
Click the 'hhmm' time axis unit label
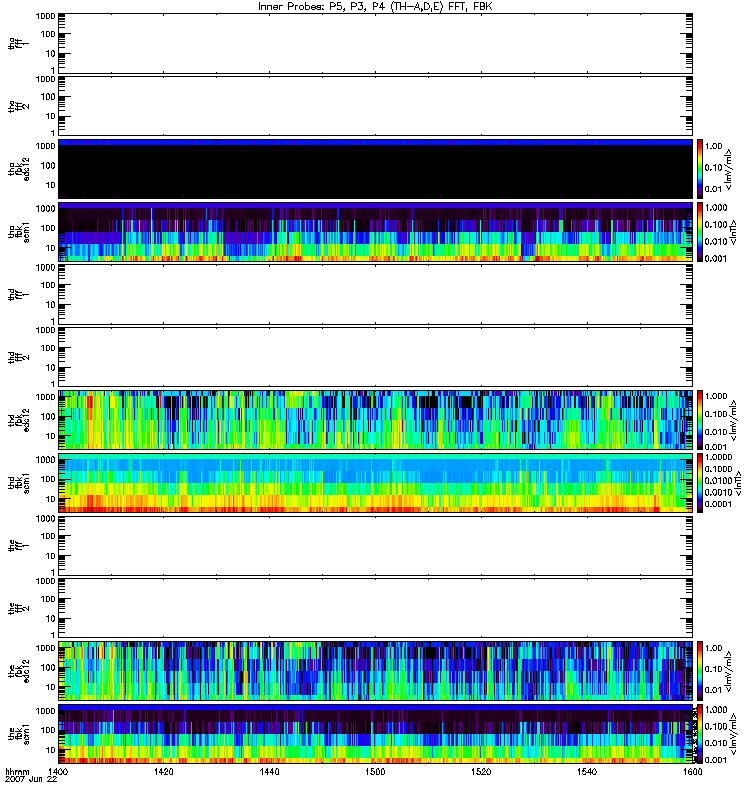[x=17, y=771]
